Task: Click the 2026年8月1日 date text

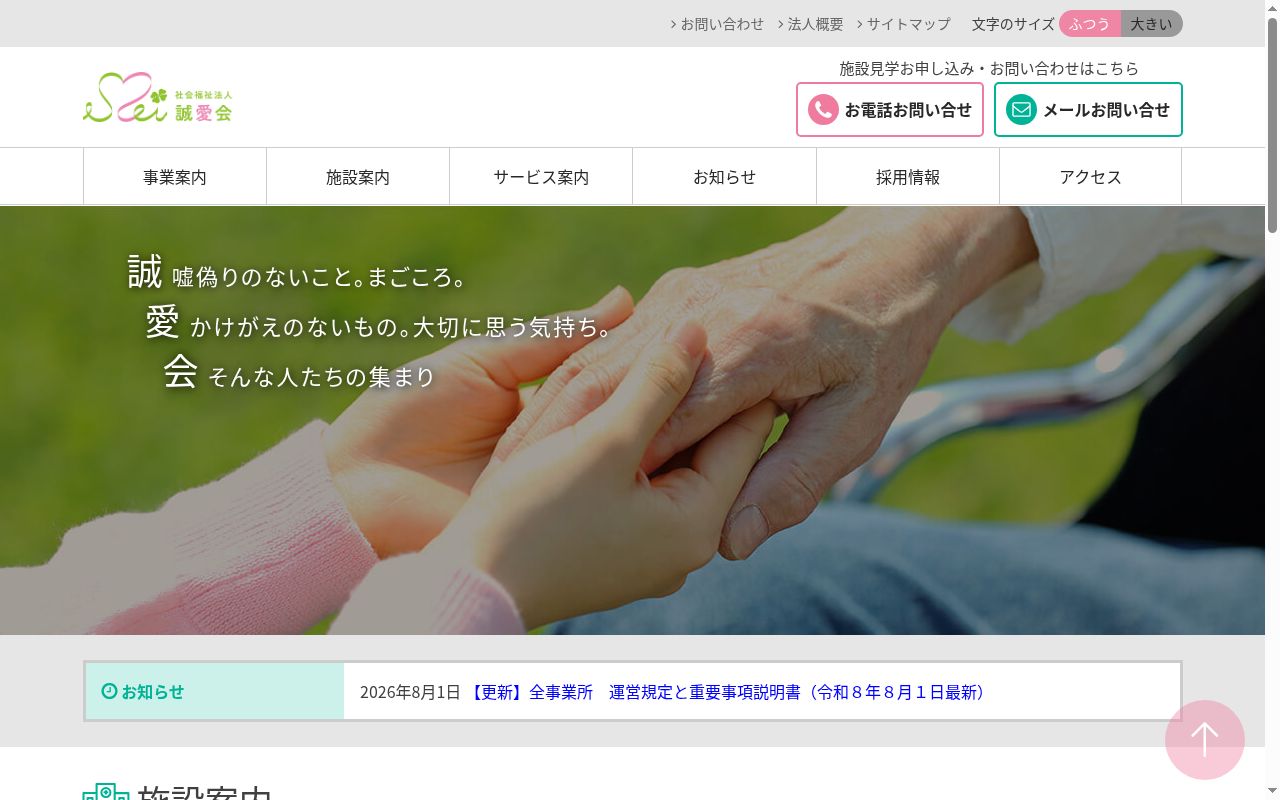Action: pyautogui.click(x=410, y=692)
